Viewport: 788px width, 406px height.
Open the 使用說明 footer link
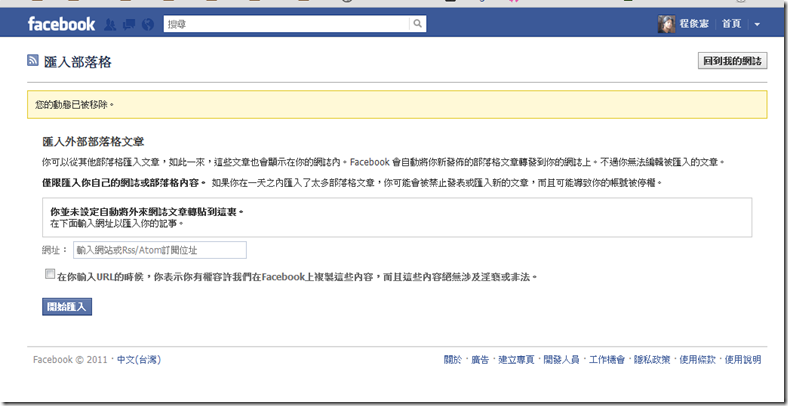[x=743, y=360]
